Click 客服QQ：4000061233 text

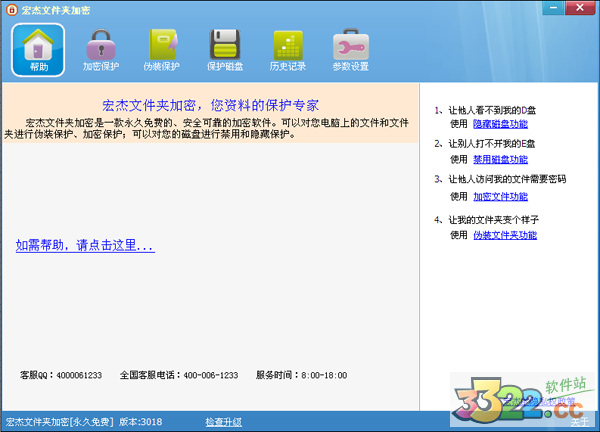point(61,375)
